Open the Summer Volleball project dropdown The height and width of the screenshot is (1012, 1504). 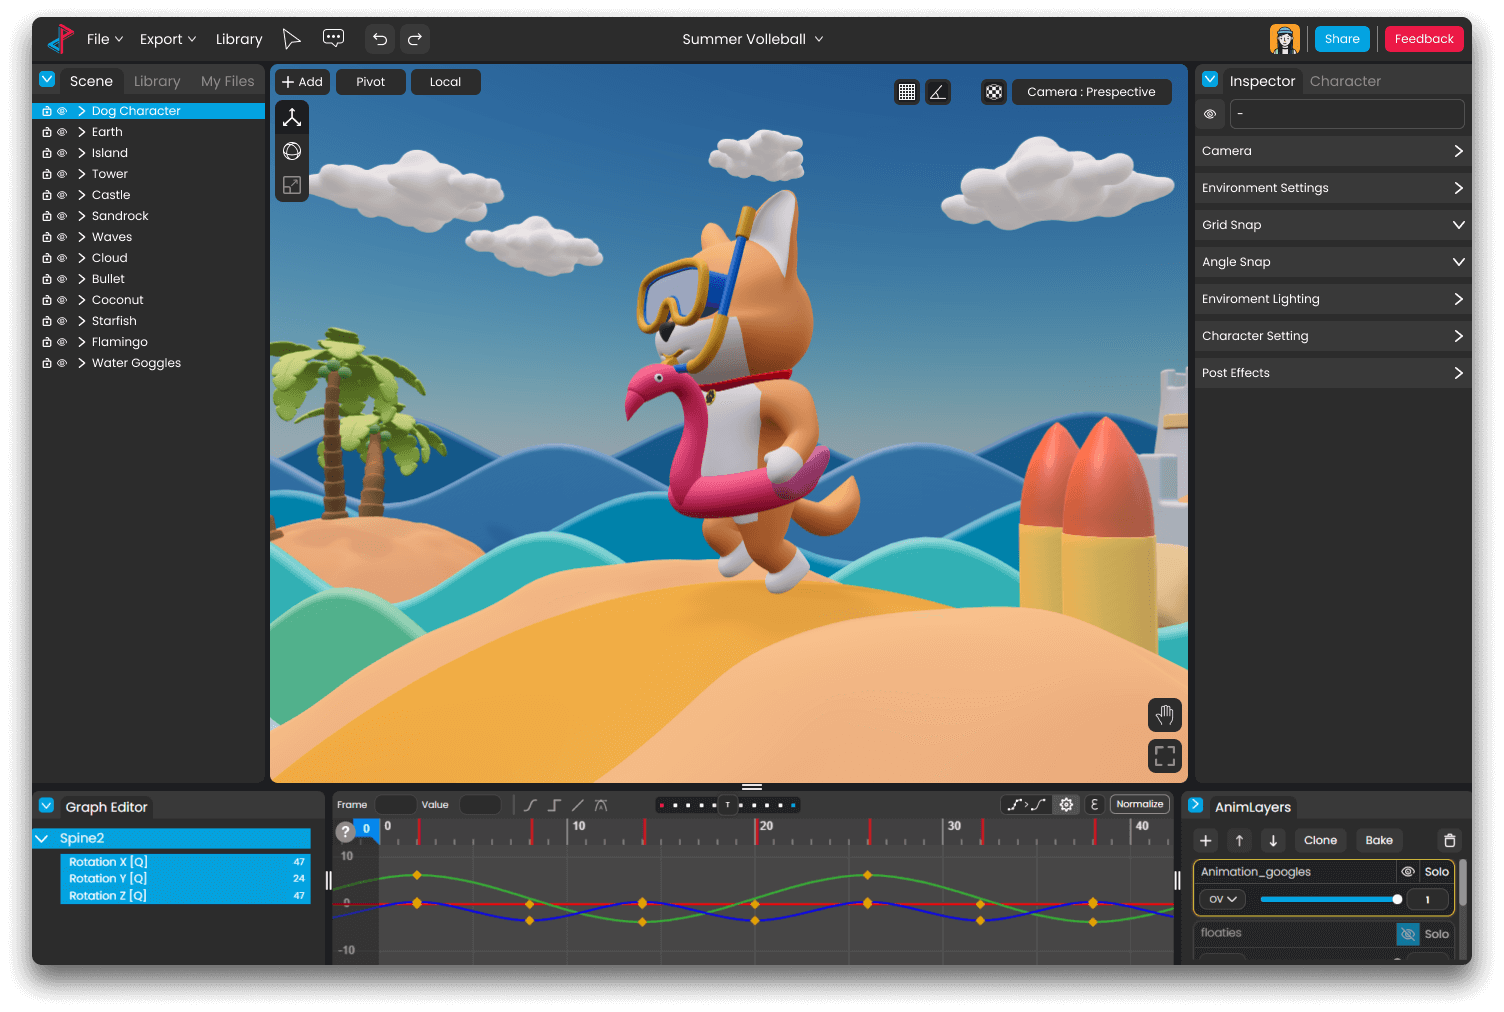click(753, 39)
